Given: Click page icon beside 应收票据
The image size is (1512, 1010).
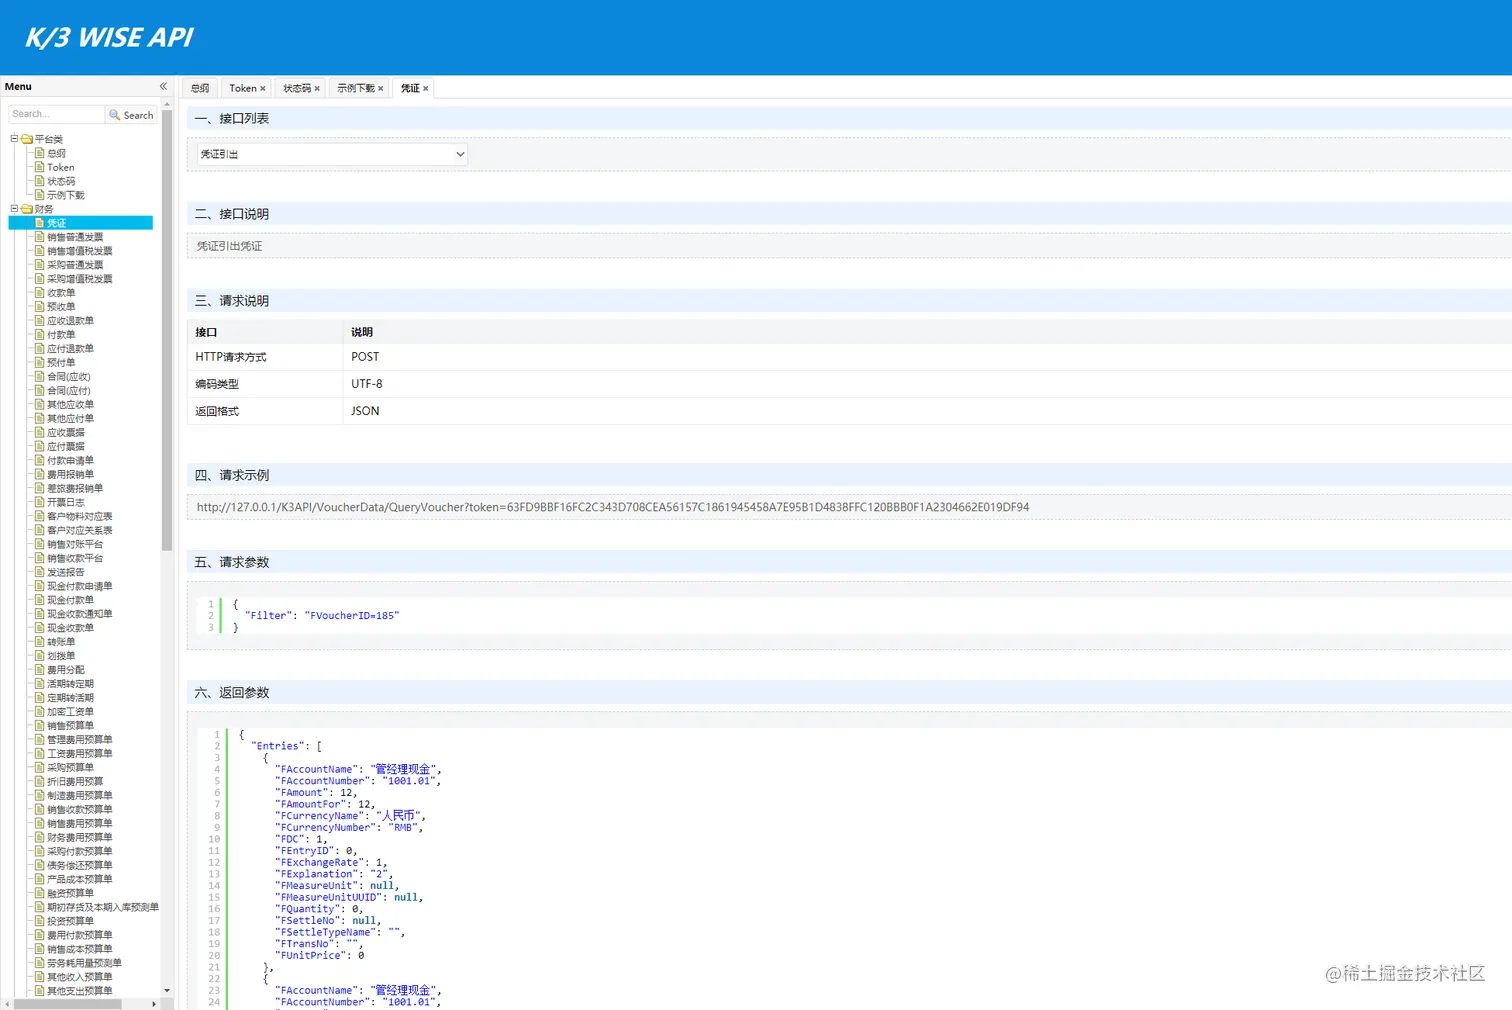Looking at the screenshot, I should pos(40,433).
